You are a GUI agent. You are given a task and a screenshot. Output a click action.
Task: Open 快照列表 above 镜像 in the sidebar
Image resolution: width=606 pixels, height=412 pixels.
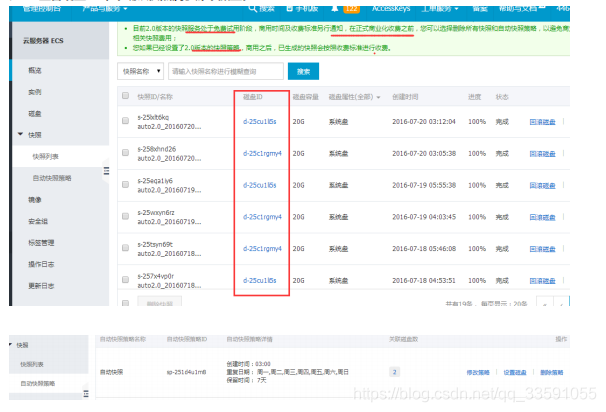46,157
